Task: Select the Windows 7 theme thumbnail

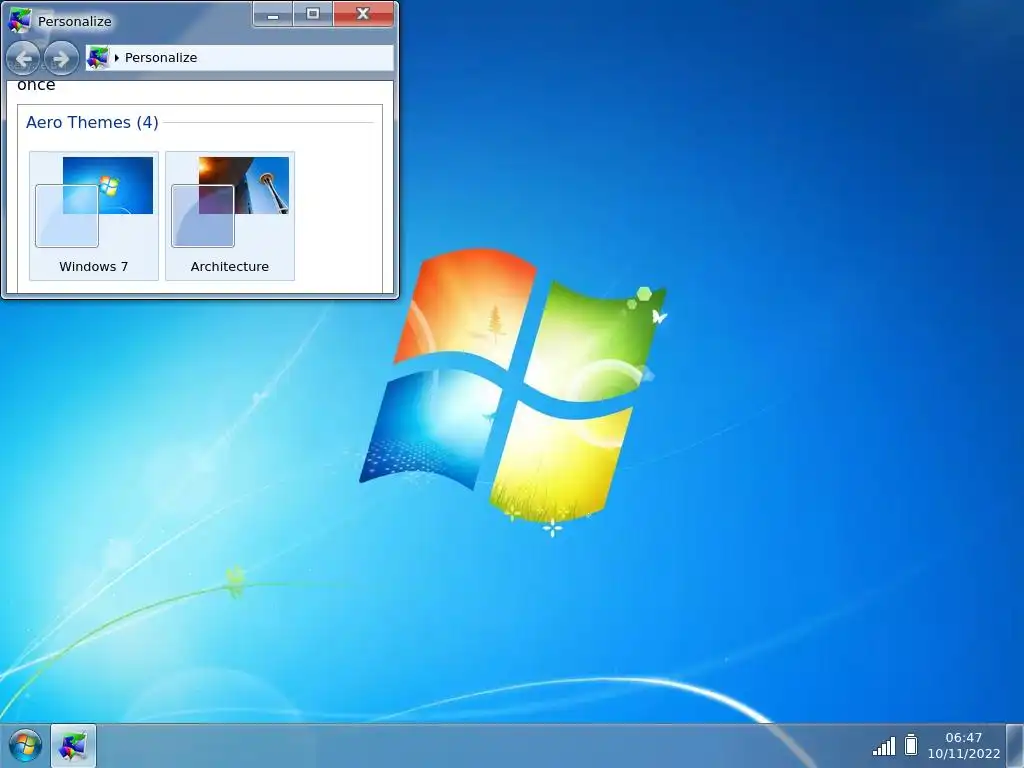Action: tap(94, 216)
